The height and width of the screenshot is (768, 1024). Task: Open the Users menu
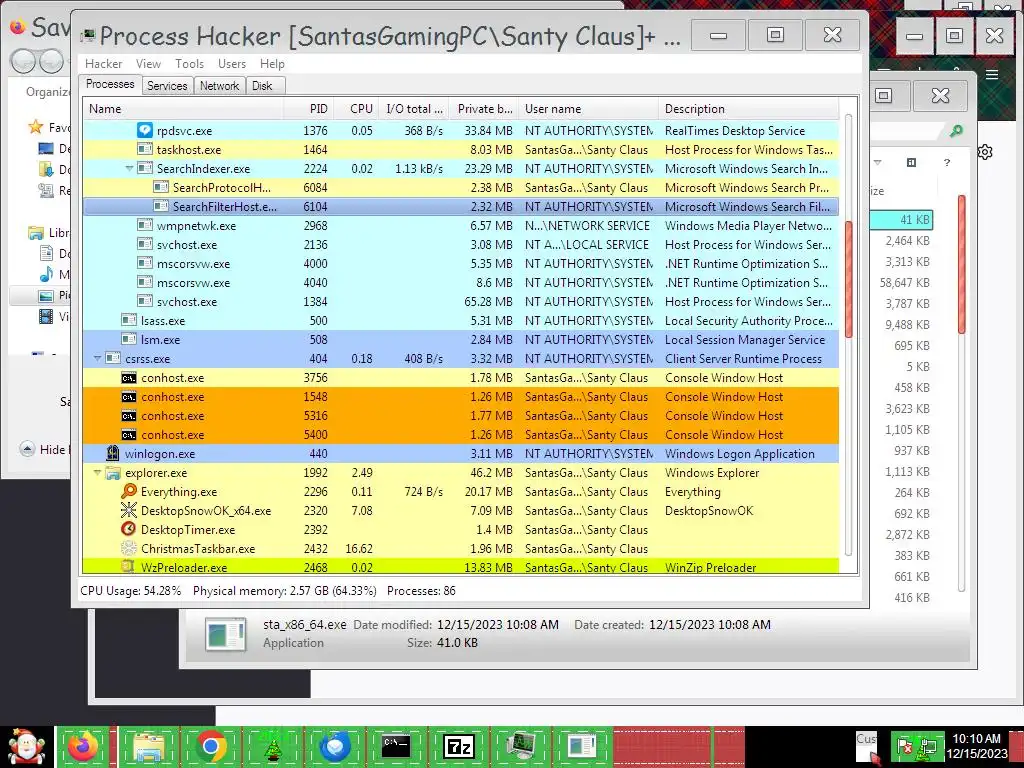232,64
